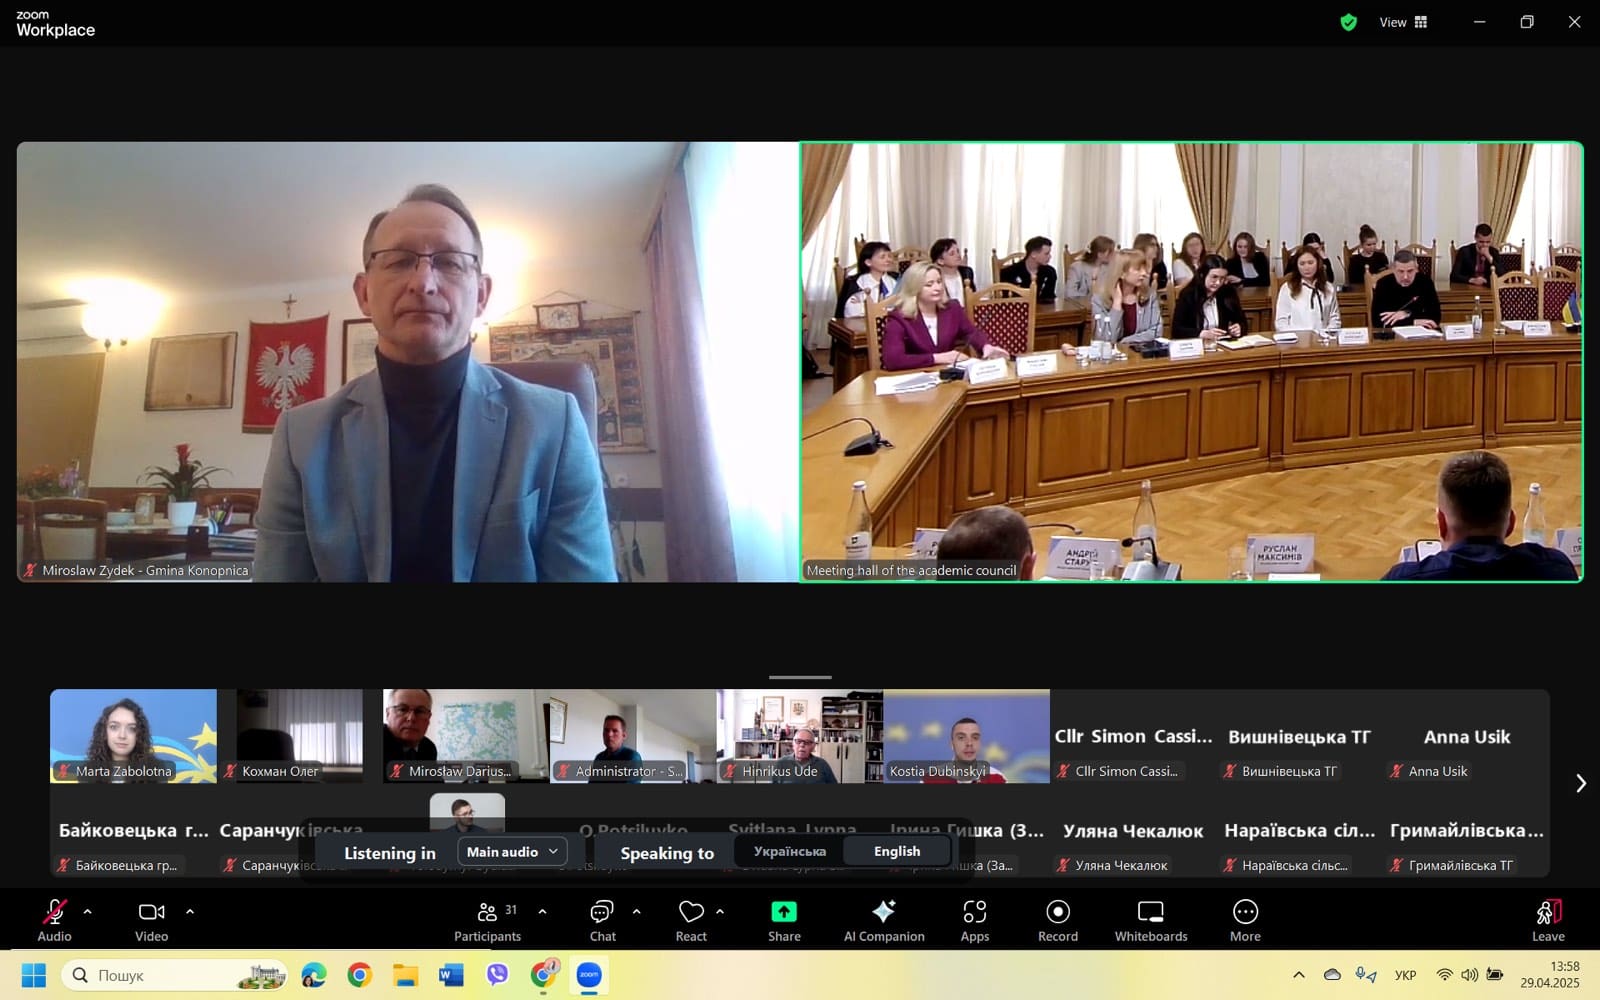The image size is (1600, 1000).
Task: Show next page of participant thumbnails
Action: [1580, 783]
